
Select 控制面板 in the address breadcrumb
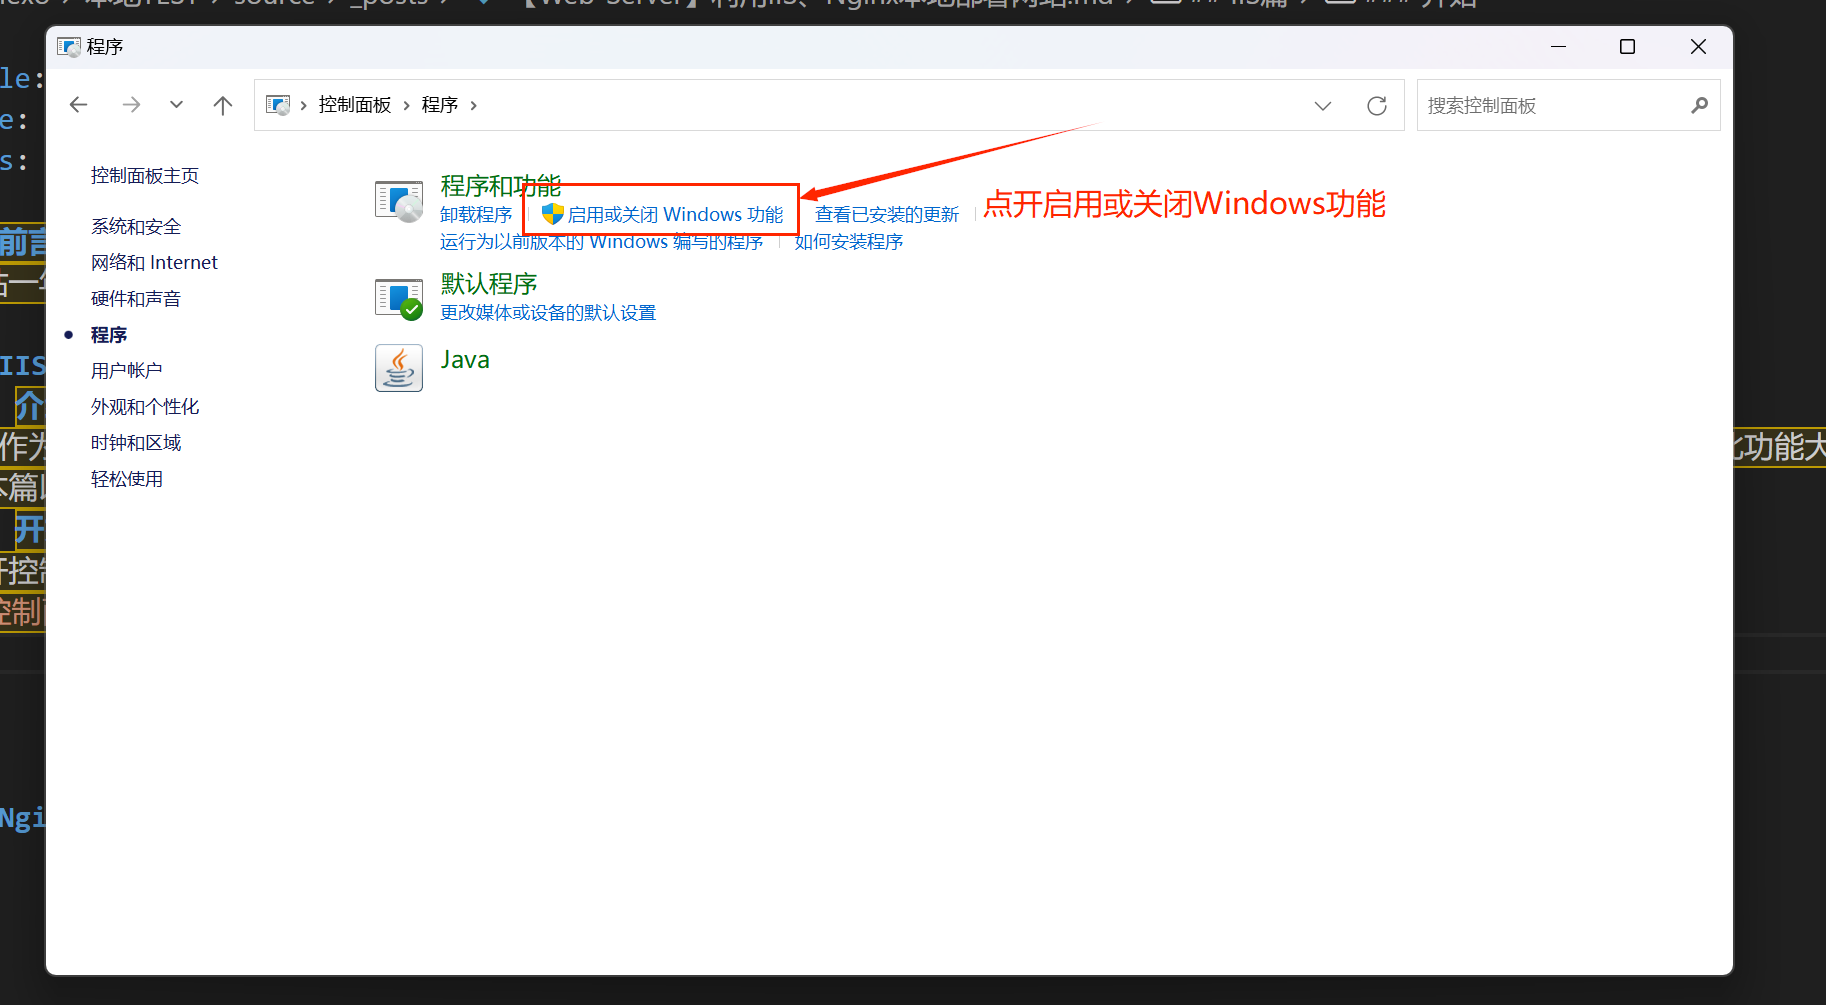tap(355, 105)
